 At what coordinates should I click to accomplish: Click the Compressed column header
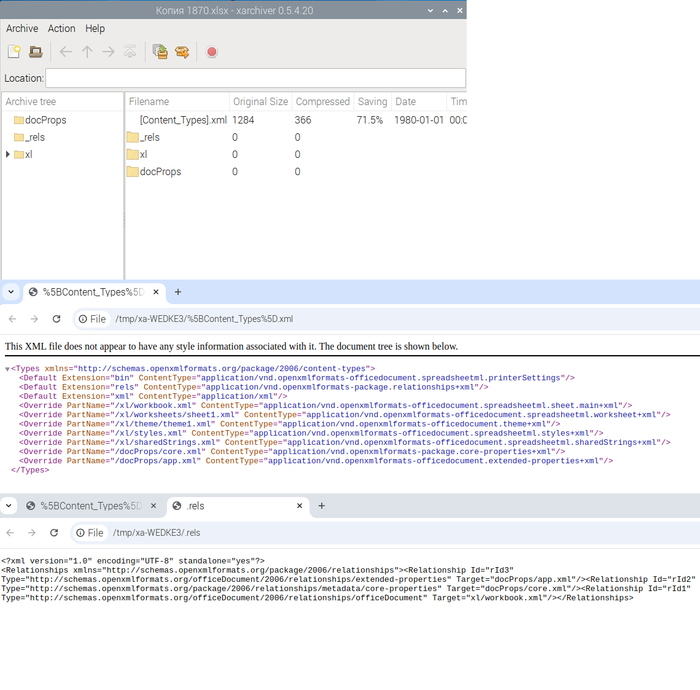[323, 102]
